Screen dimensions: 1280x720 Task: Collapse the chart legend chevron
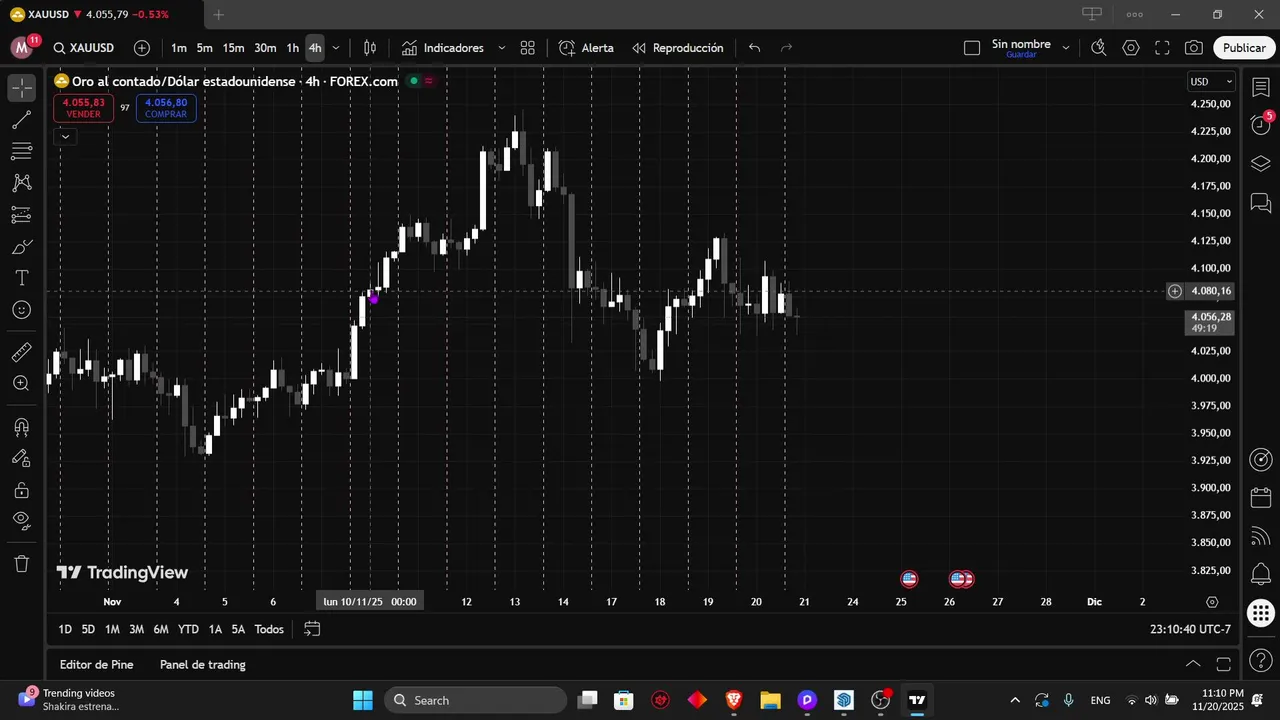(65, 136)
